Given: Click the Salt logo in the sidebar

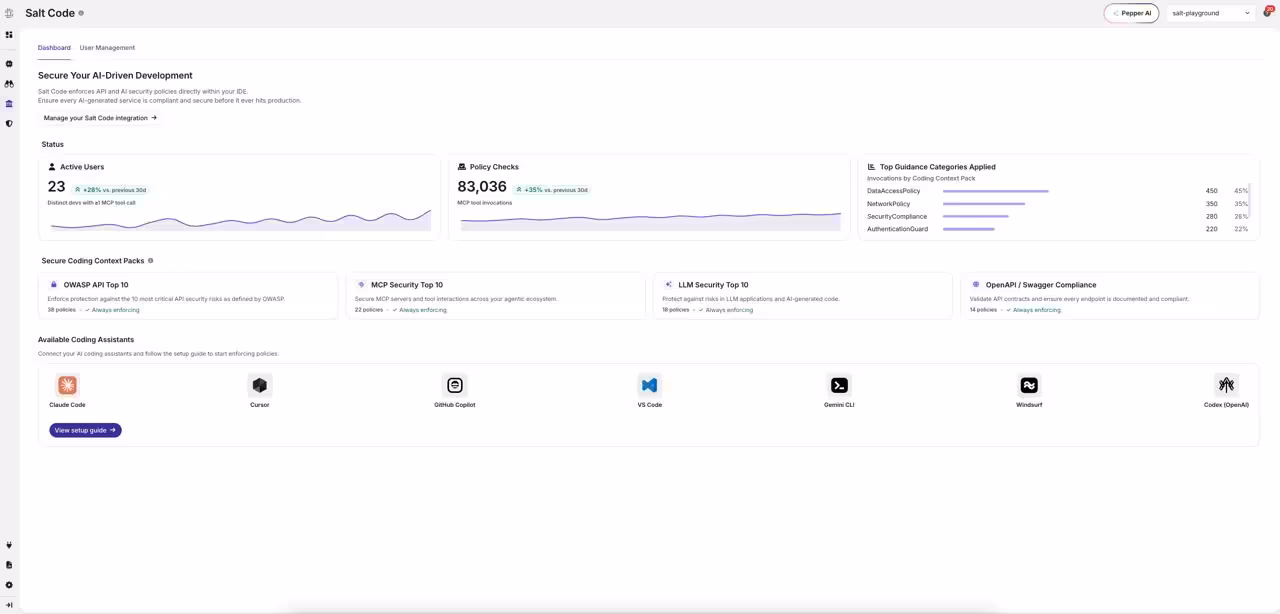Looking at the screenshot, I should coord(9,13).
